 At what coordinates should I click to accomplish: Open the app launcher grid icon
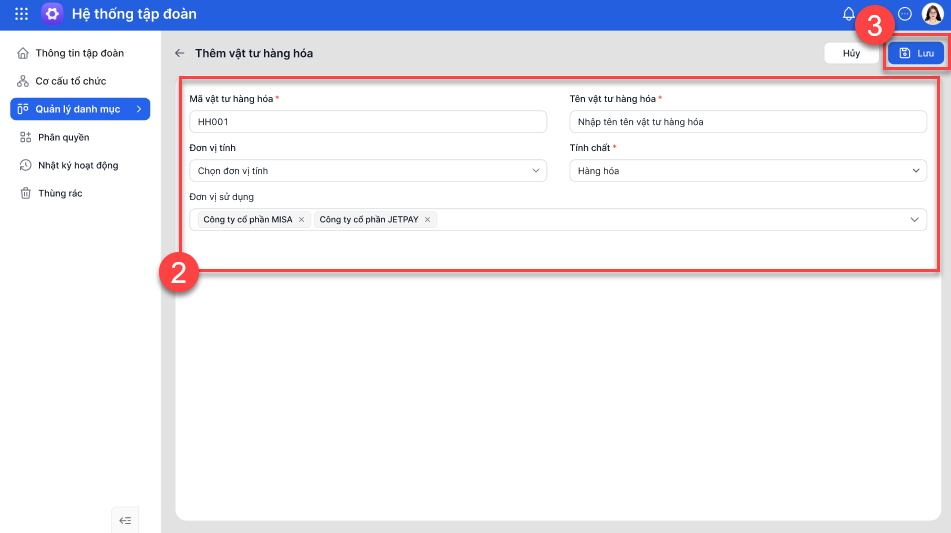22,14
